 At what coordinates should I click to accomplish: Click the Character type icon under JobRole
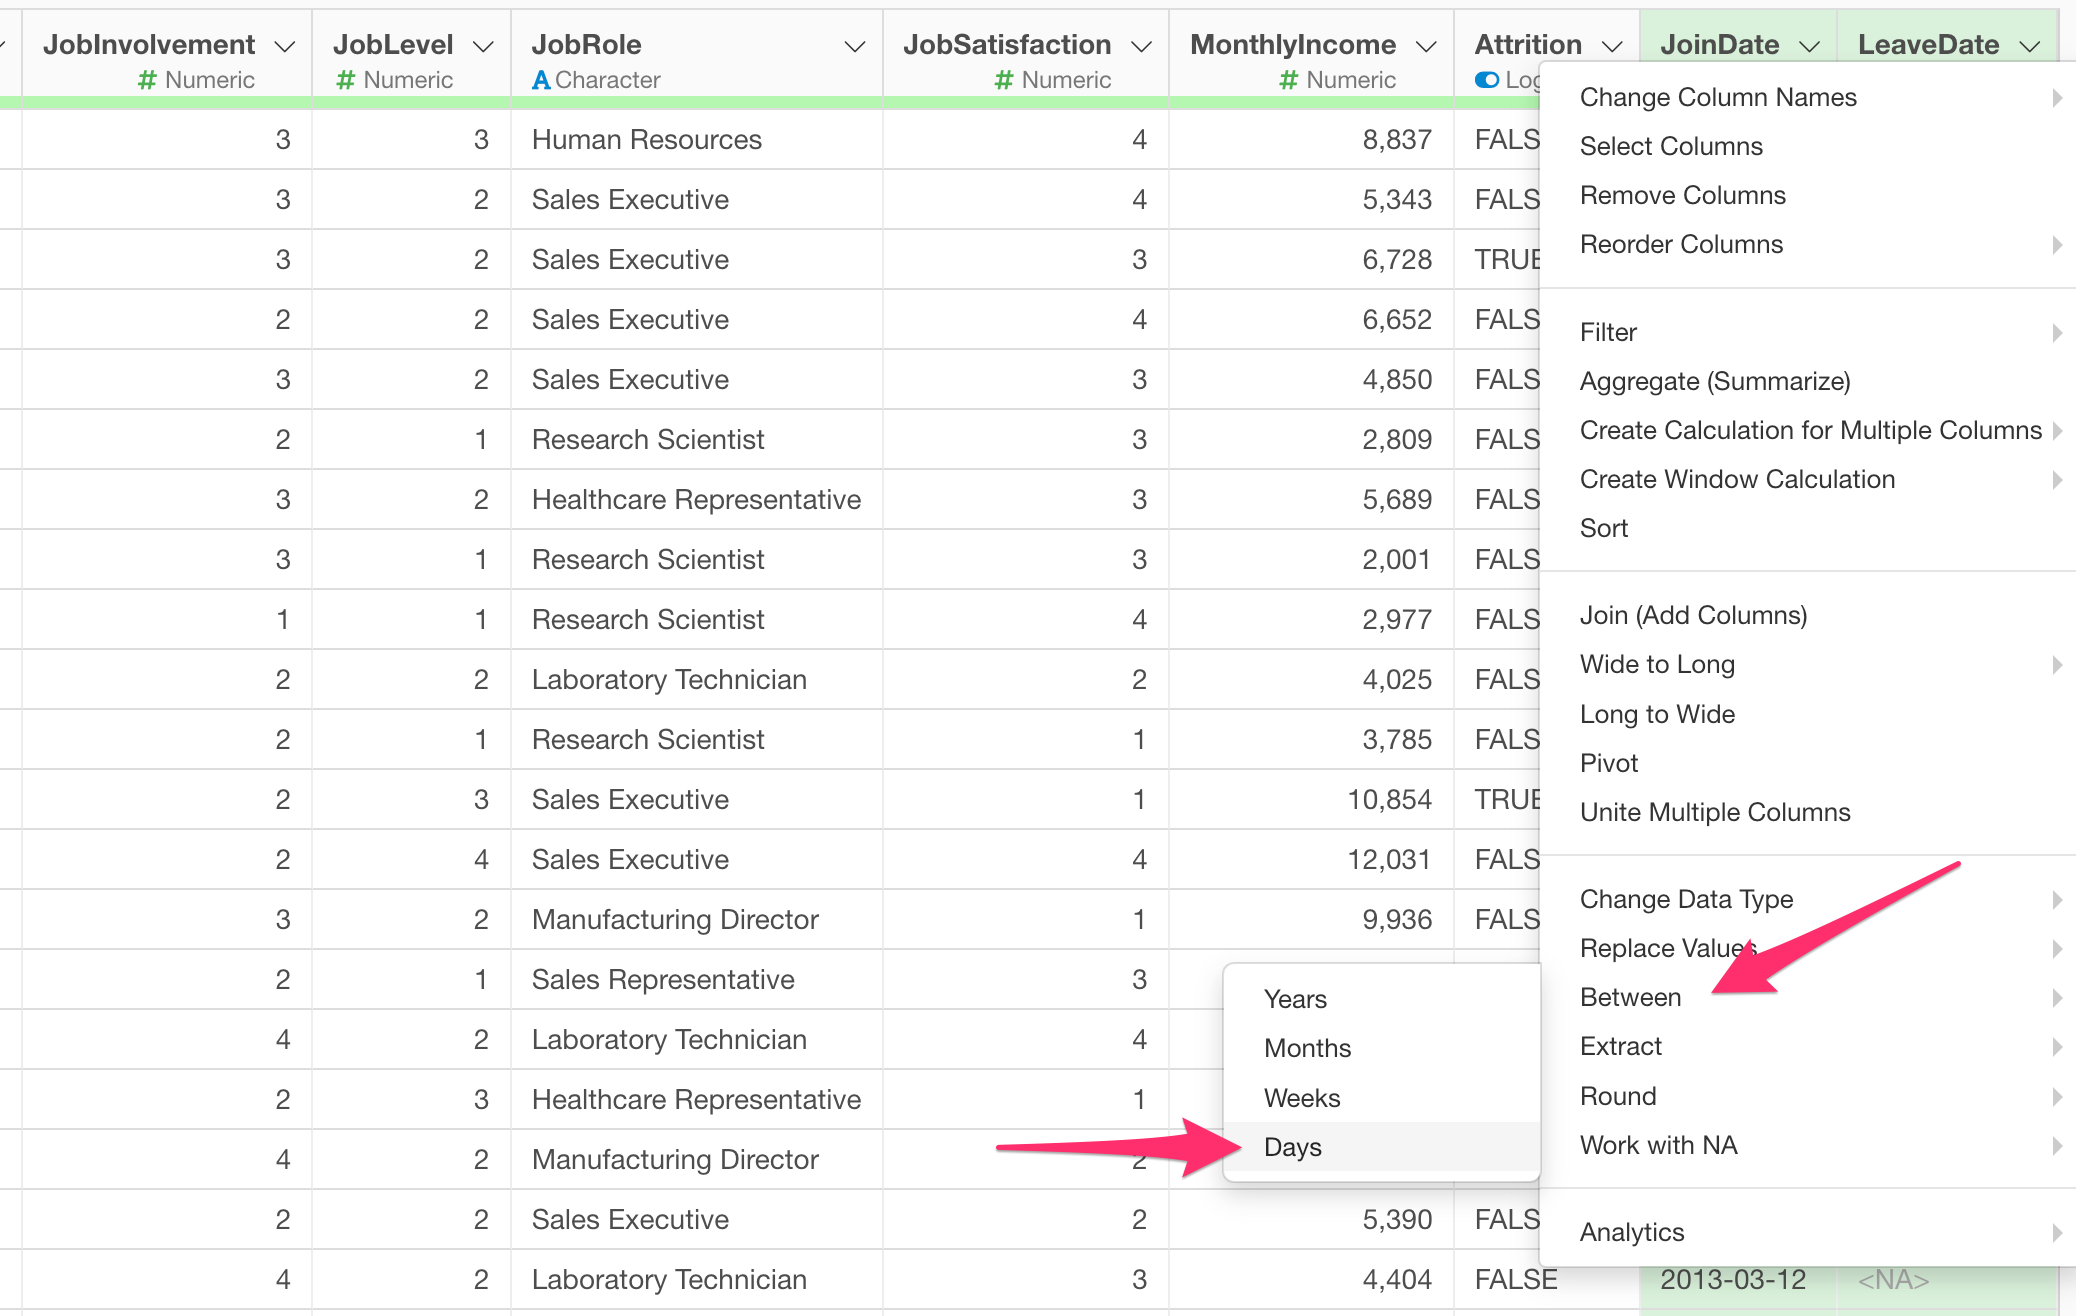tap(541, 80)
